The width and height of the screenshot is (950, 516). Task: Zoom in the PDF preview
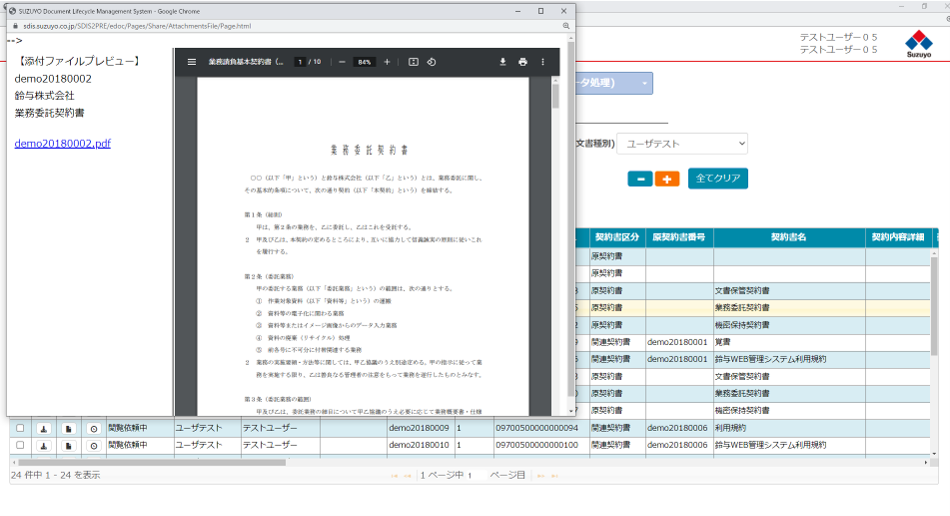tap(387, 62)
